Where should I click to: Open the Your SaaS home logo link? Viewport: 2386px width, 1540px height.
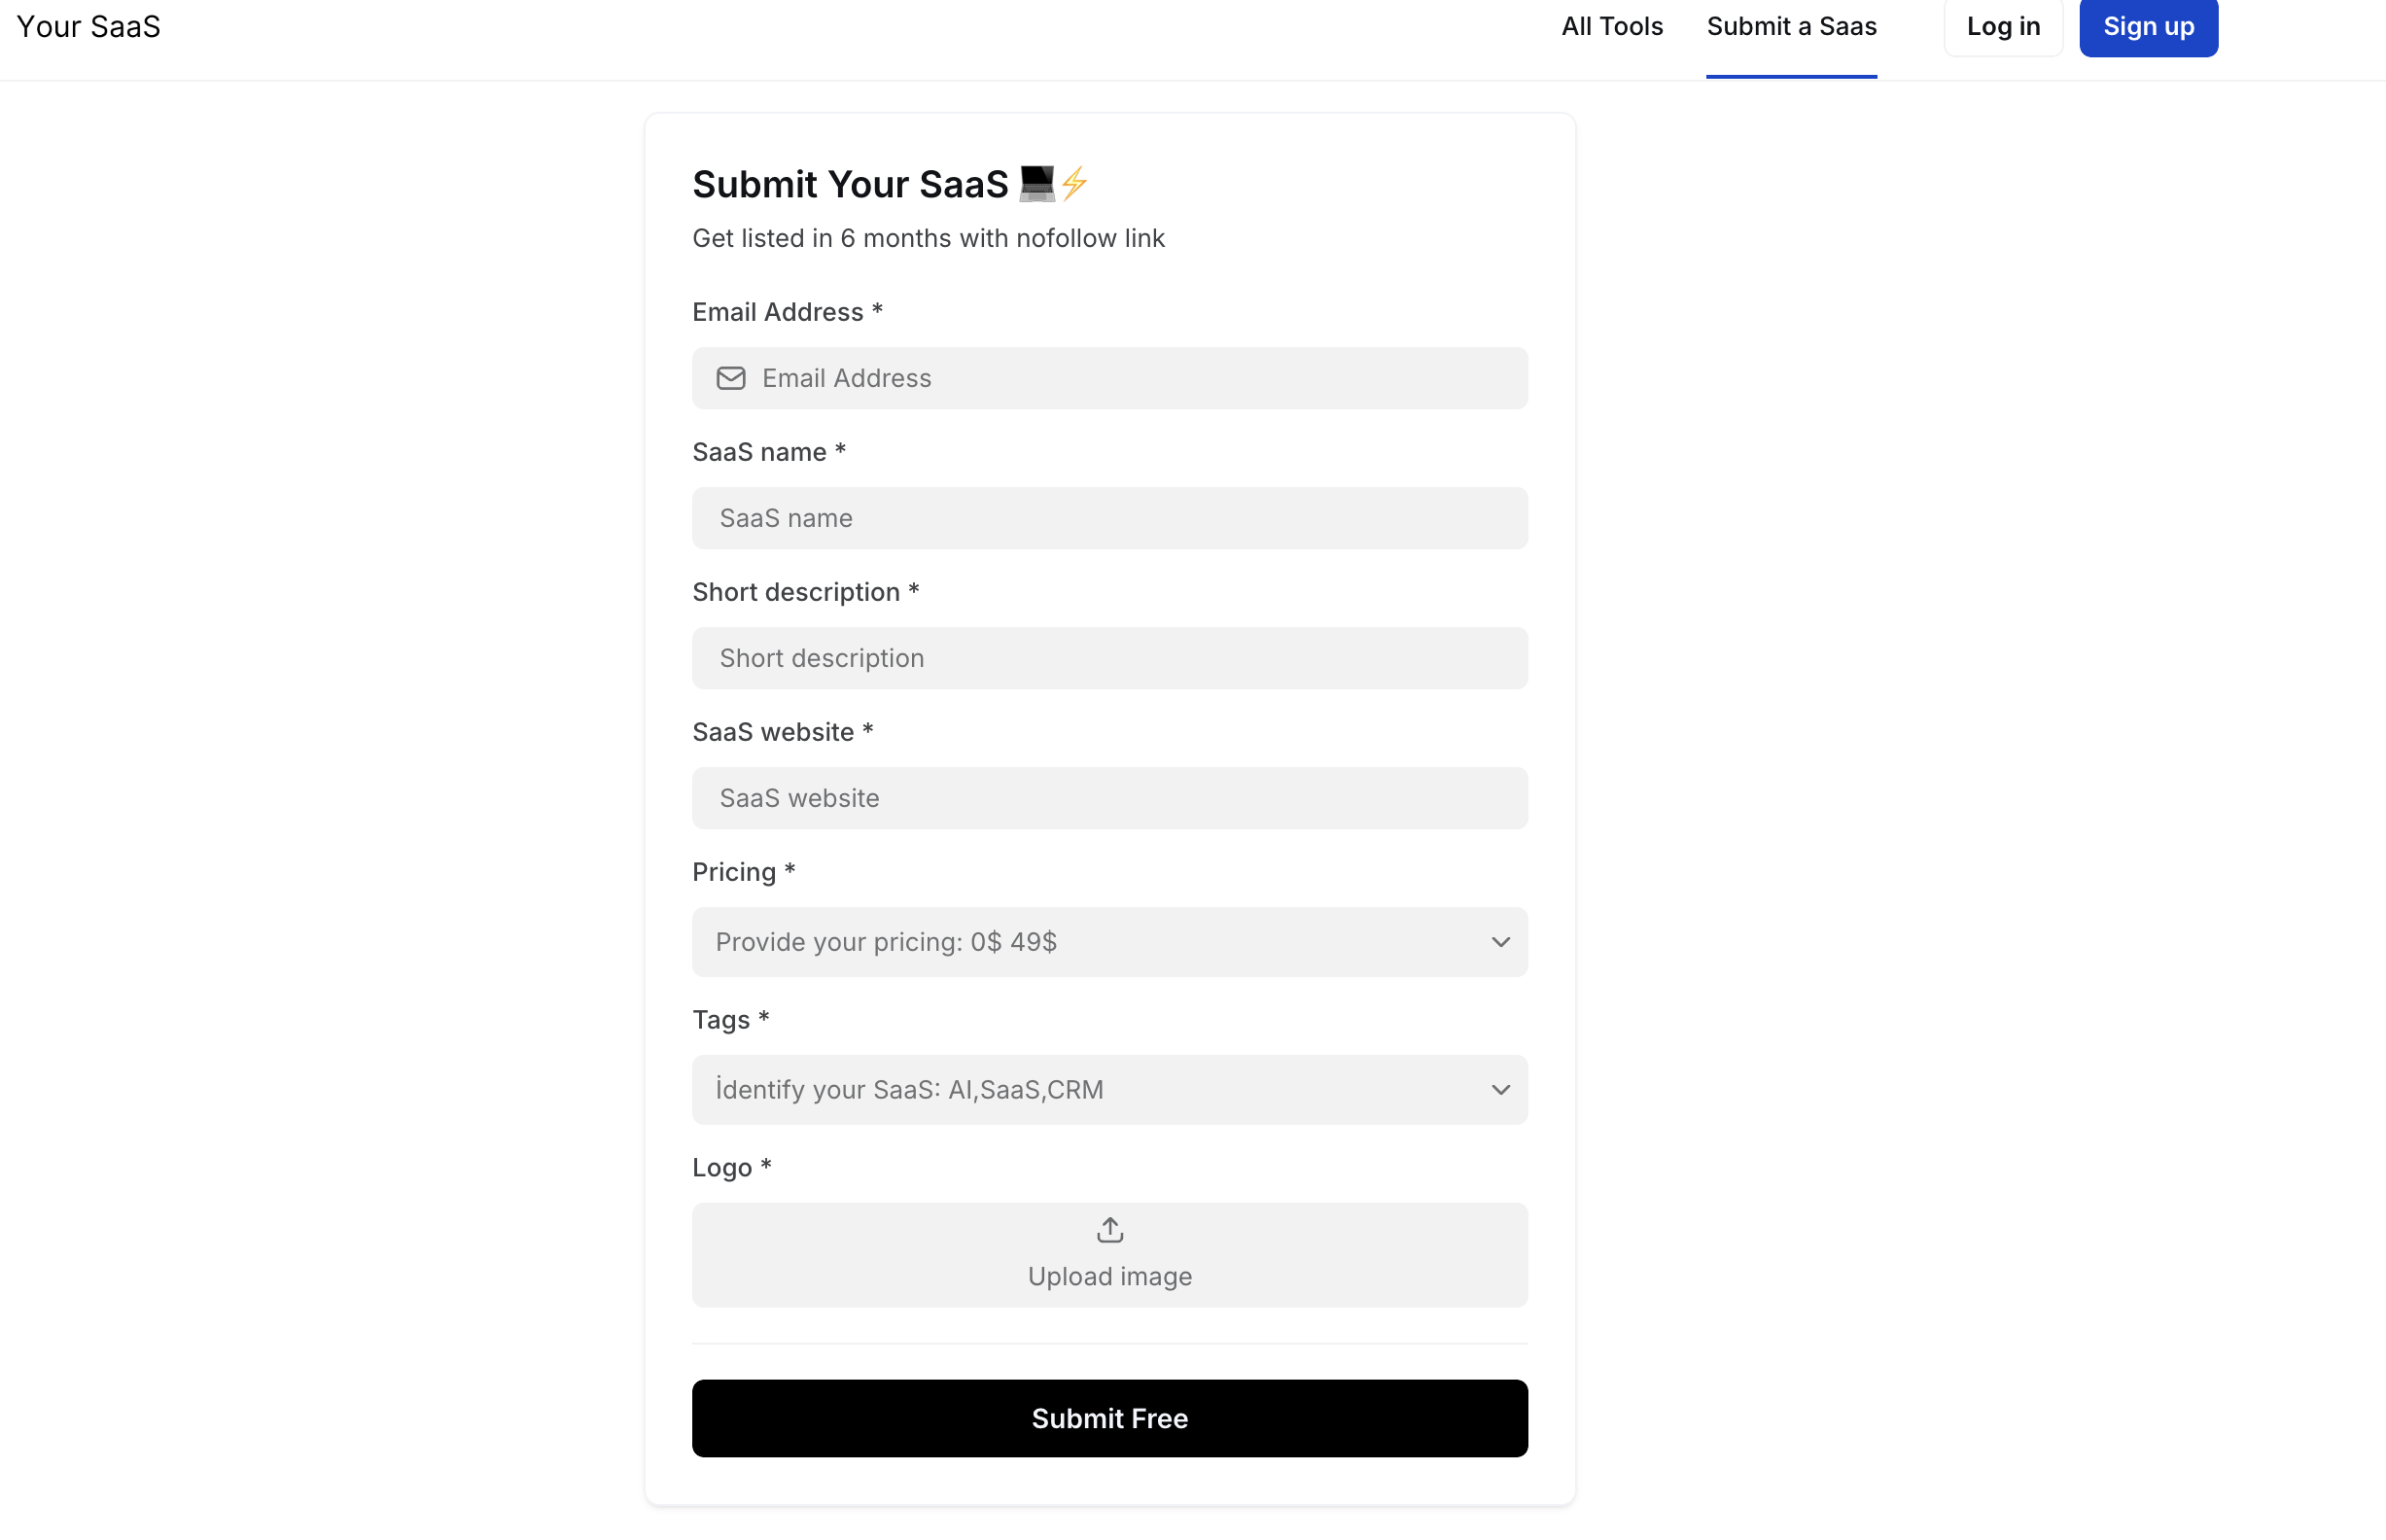88,27
